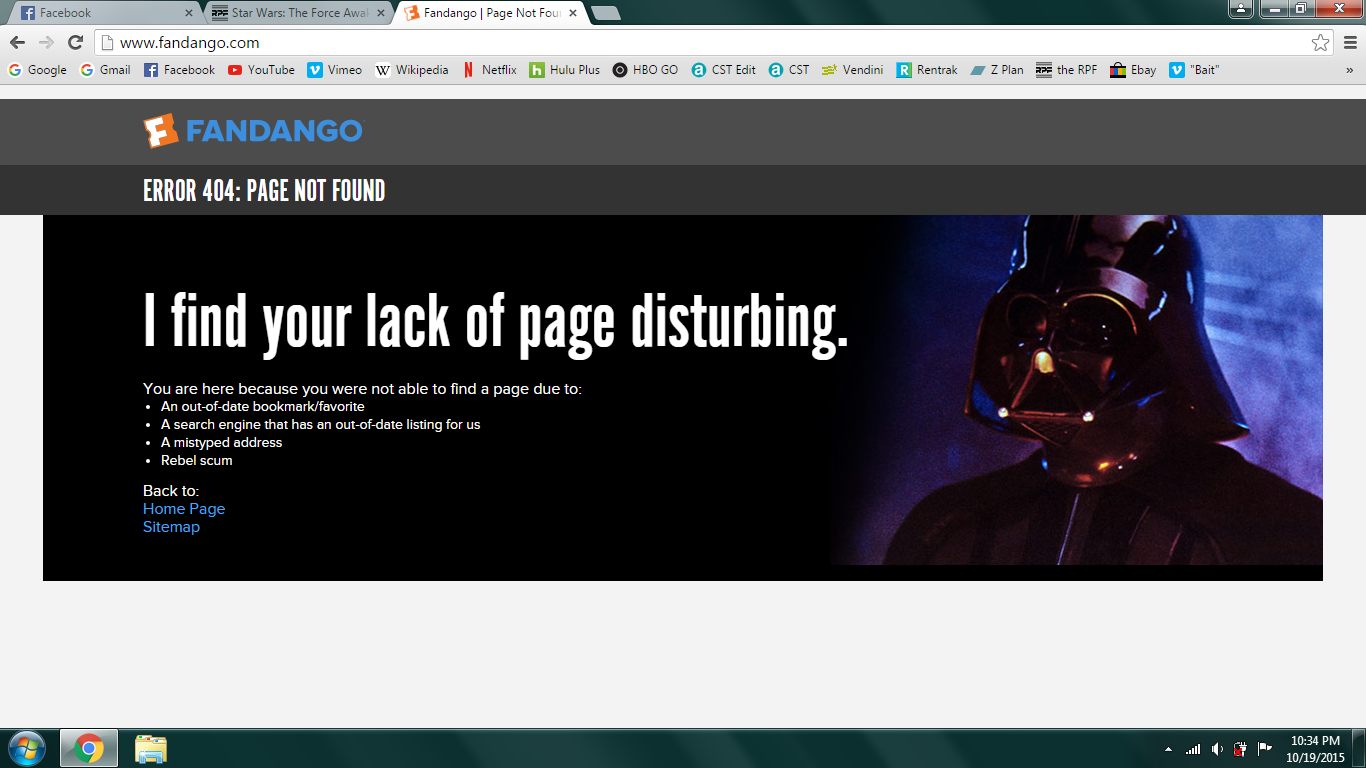Click the Chrome taskbar icon
This screenshot has height=768, width=1366.
point(89,748)
